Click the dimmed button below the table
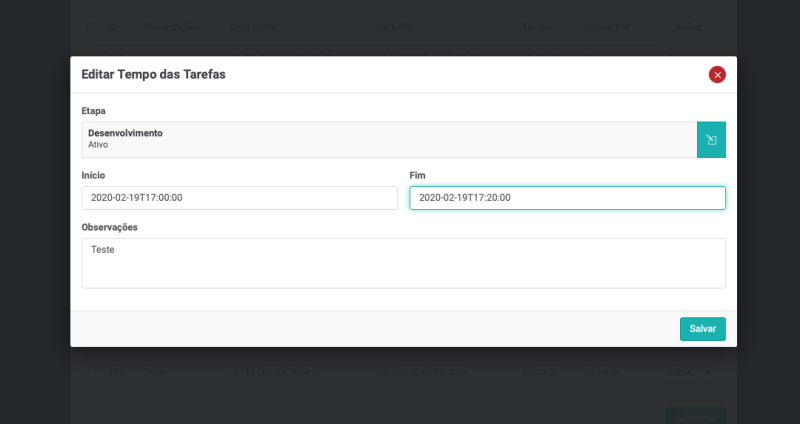The image size is (800, 424). (x=695, y=415)
